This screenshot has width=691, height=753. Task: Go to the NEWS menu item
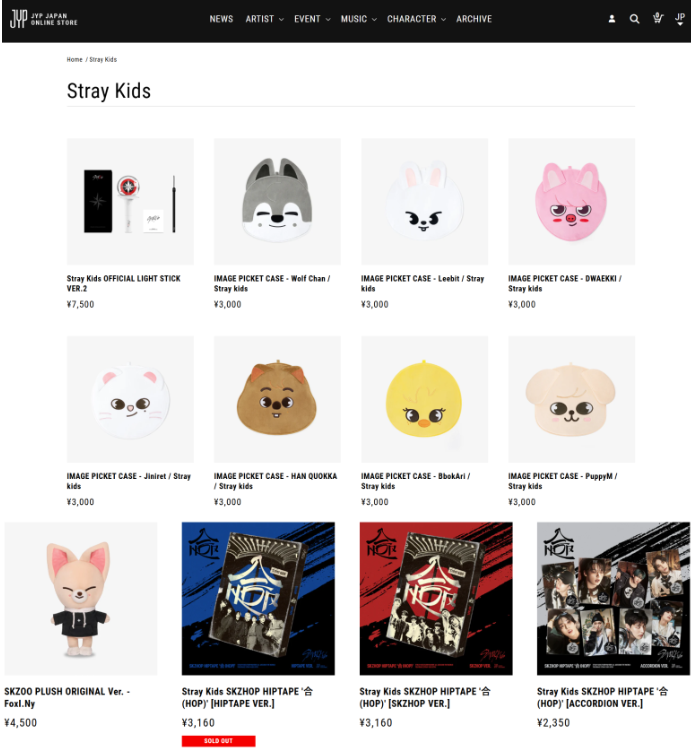[221, 19]
